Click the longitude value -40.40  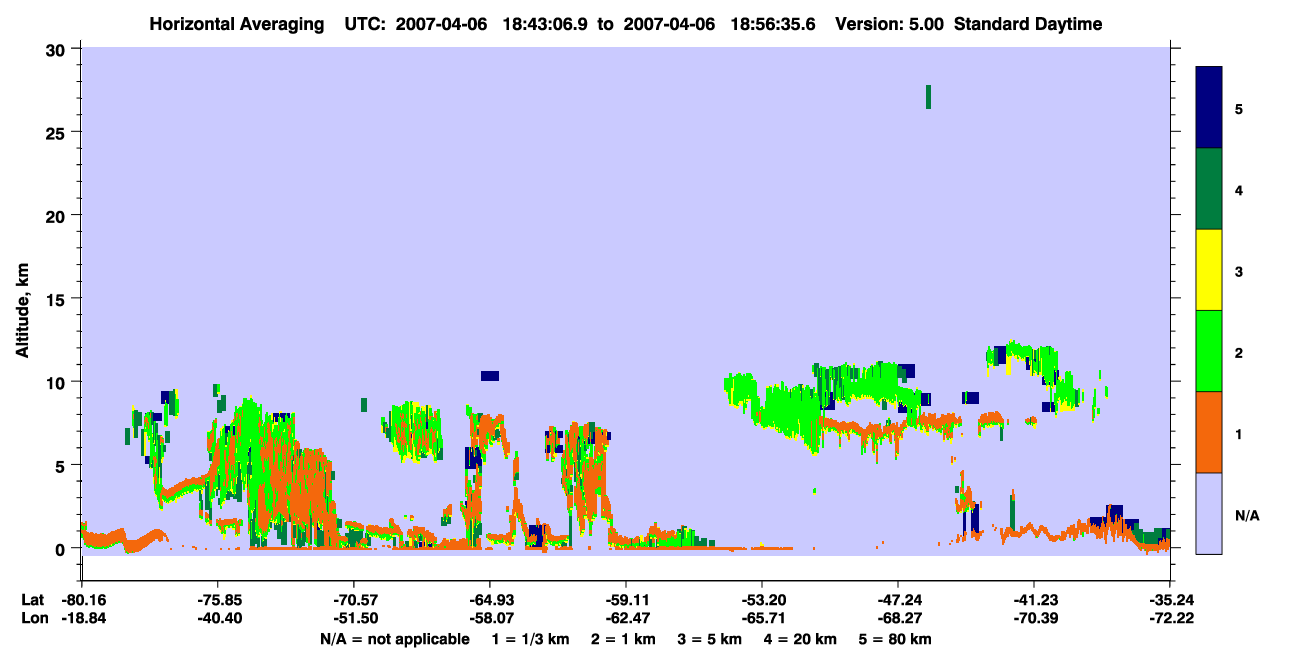point(218,619)
